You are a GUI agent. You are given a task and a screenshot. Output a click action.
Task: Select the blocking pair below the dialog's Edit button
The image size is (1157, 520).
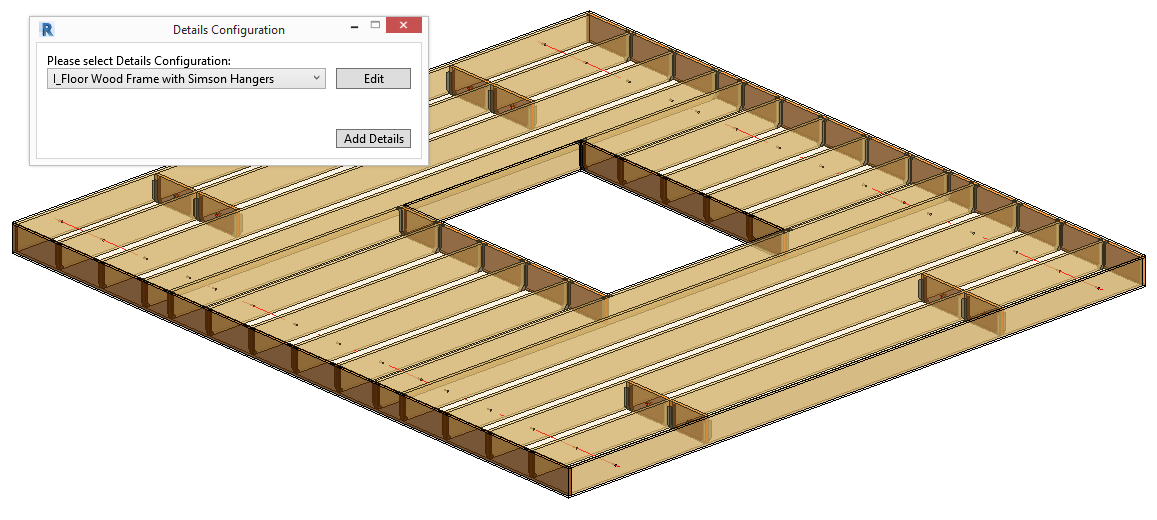[x=491, y=96]
